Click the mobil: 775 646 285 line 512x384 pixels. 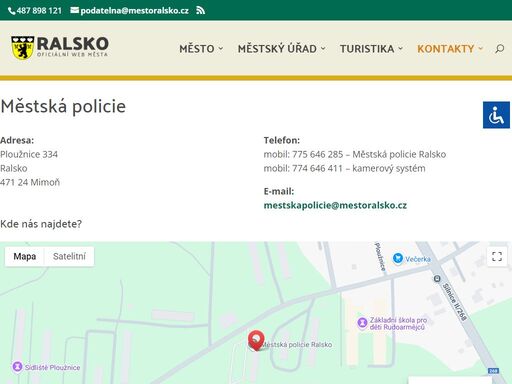[x=355, y=154]
